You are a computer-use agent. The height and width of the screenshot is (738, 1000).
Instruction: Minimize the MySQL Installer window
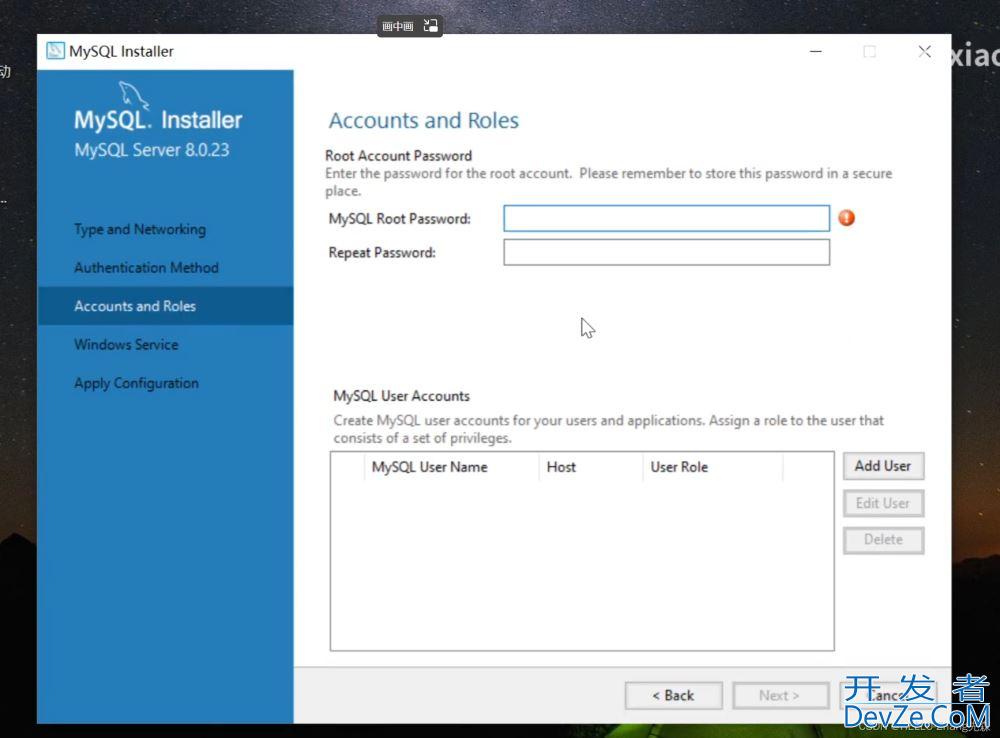pyautogui.click(x=816, y=51)
